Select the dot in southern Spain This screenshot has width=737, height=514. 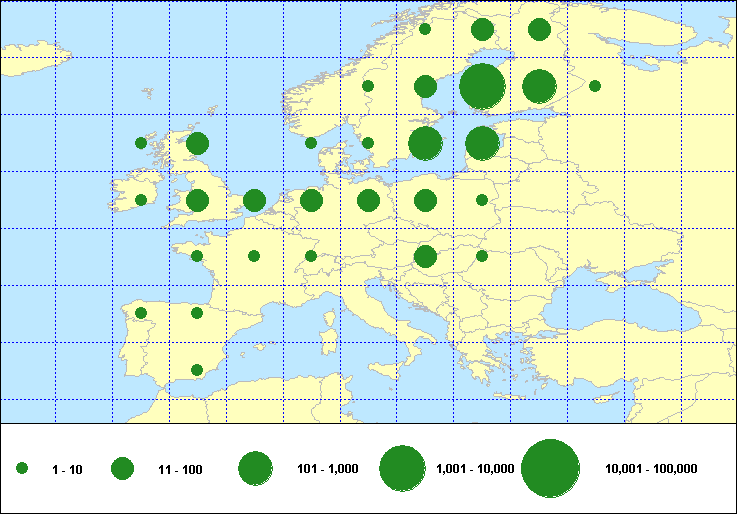pos(197,370)
